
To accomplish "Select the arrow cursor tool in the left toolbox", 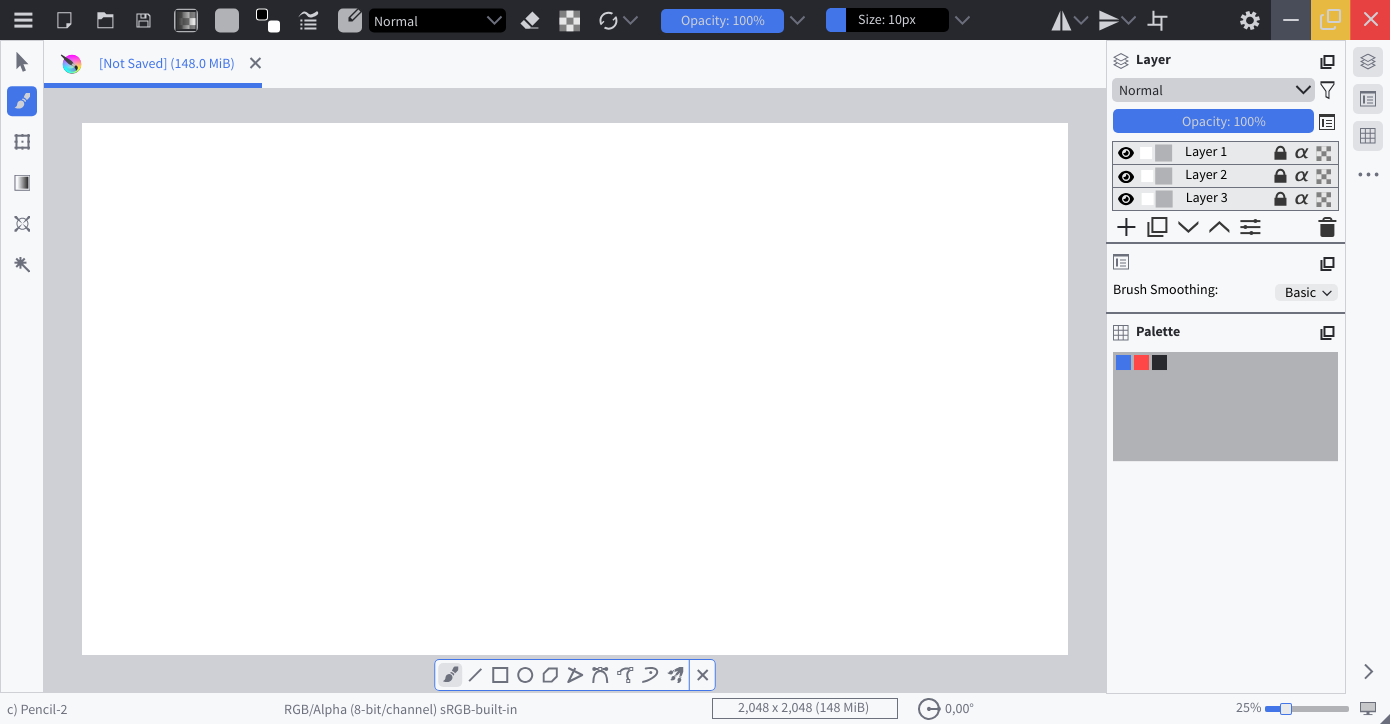I will pyautogui.click(x=22, y=62).
